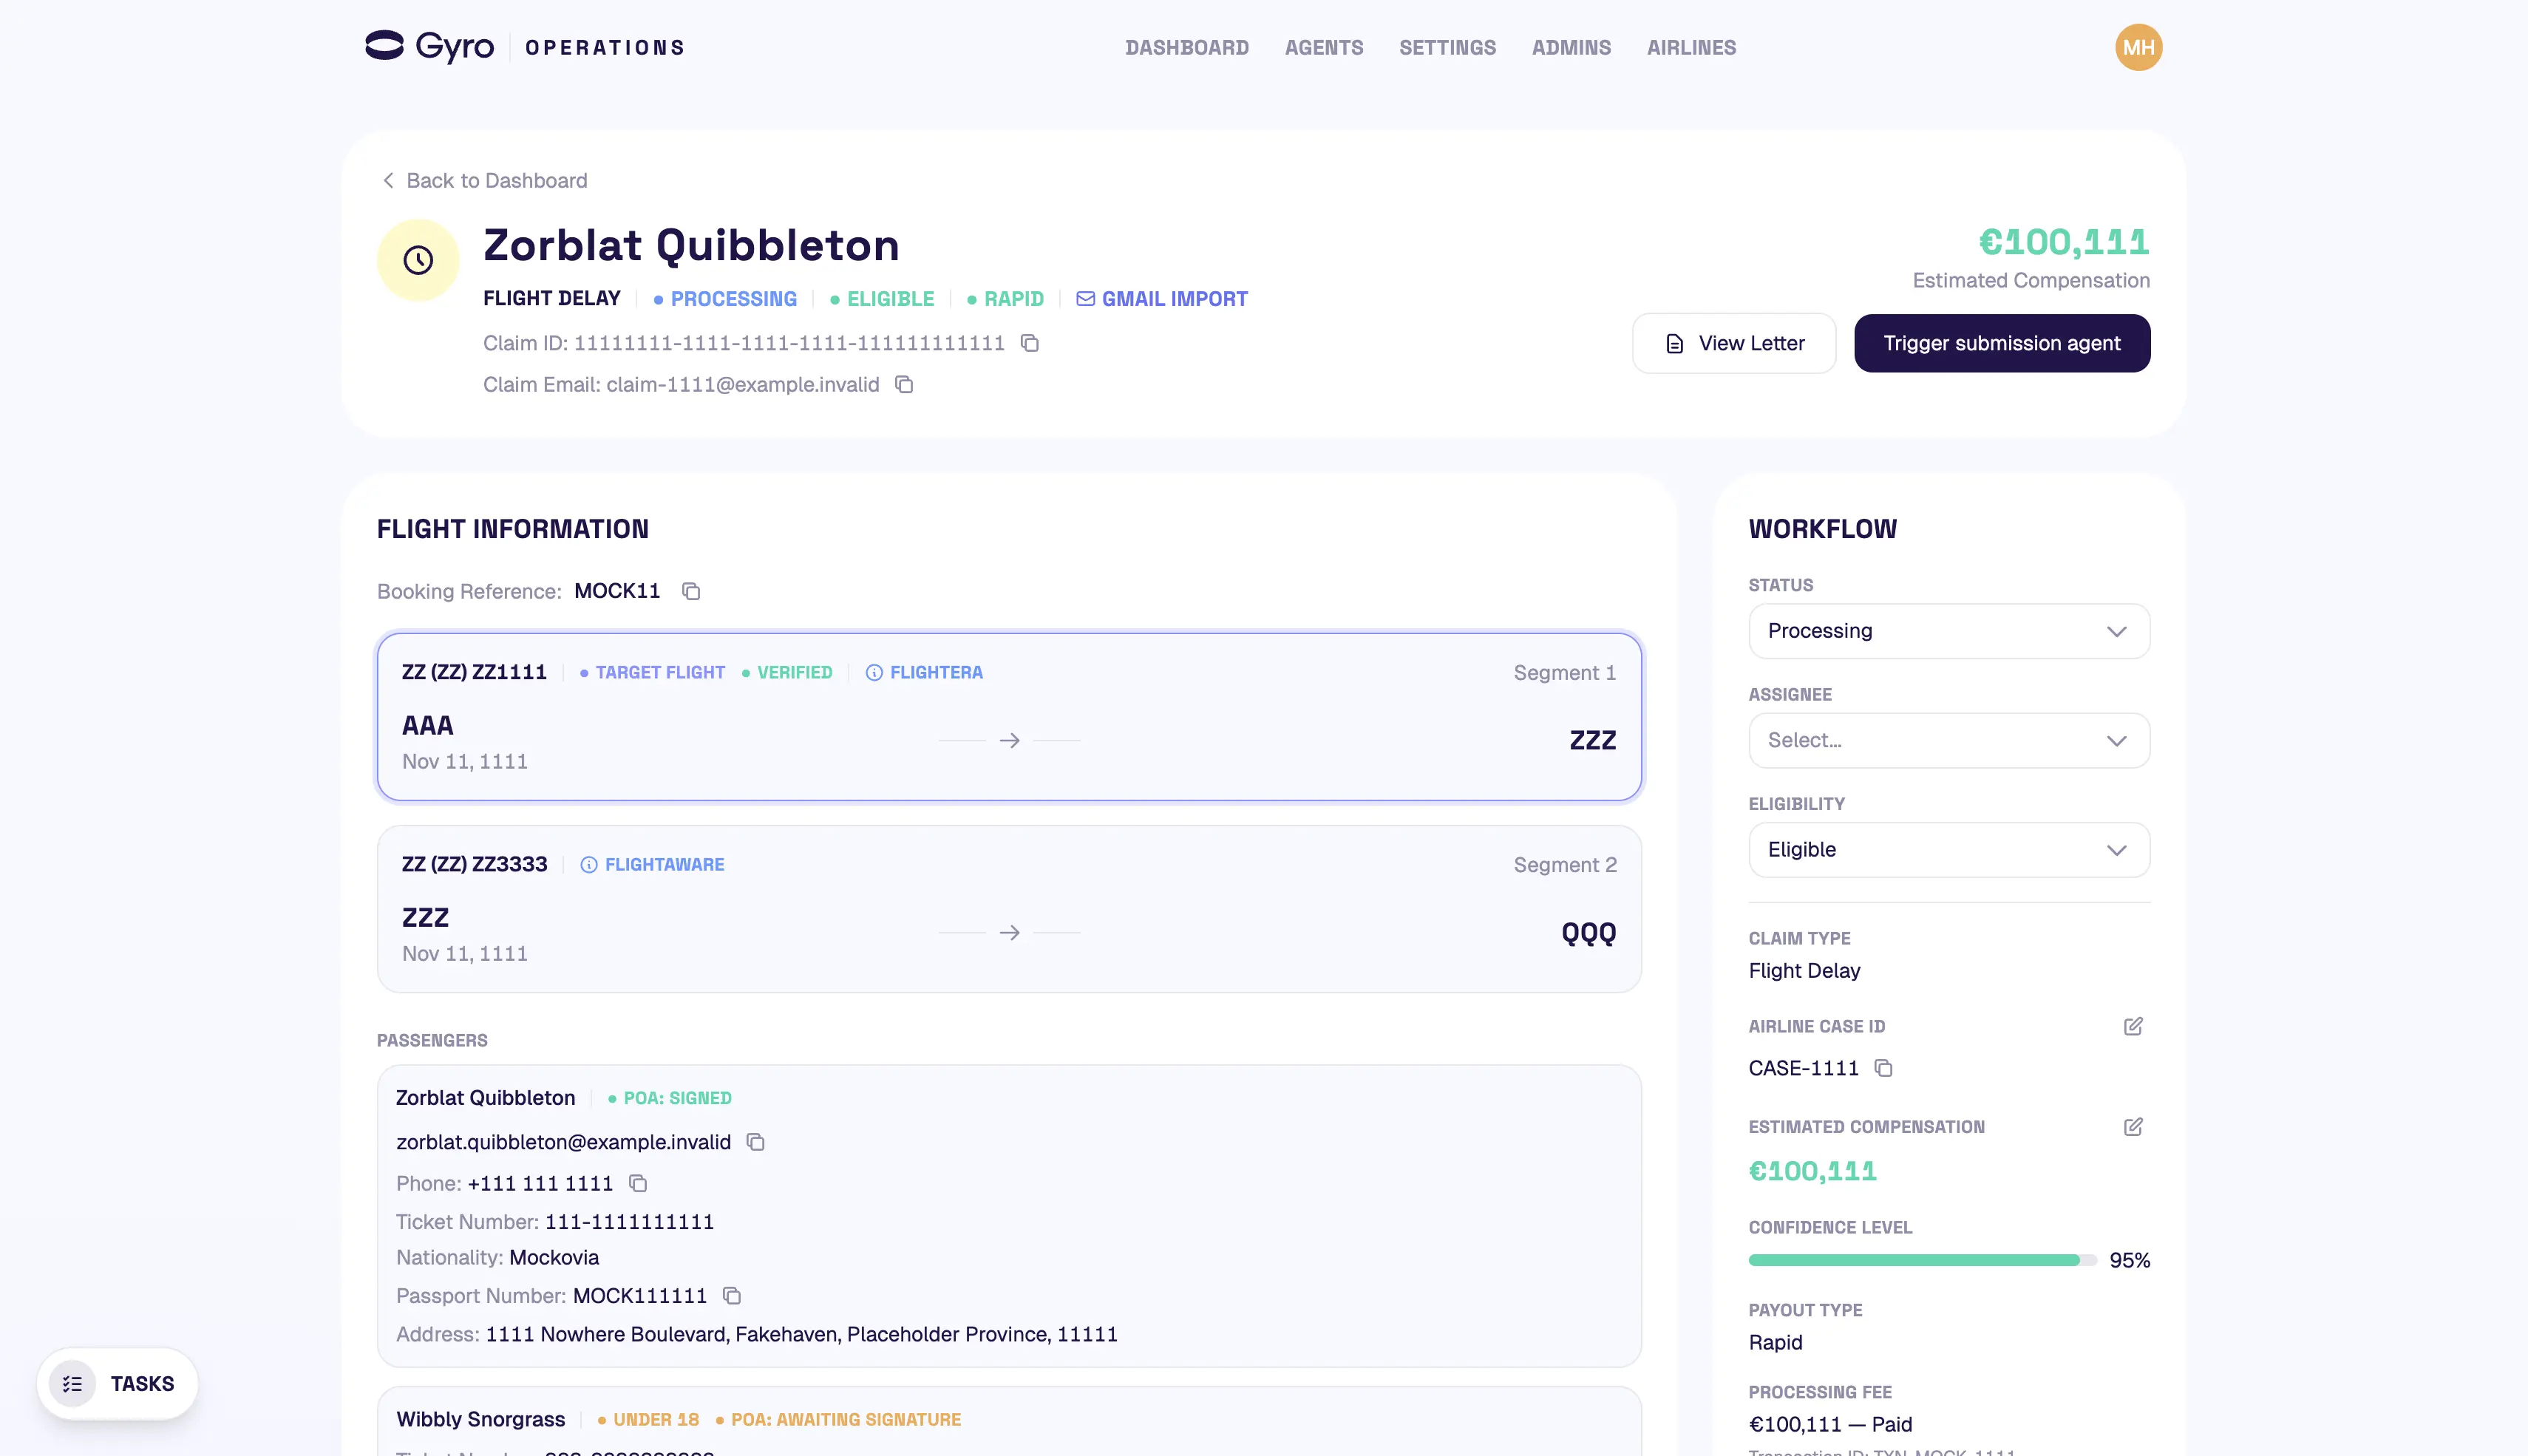Click processing fee €100,111 — Paid
2528x1456 pixels.
(1830, 1425)
